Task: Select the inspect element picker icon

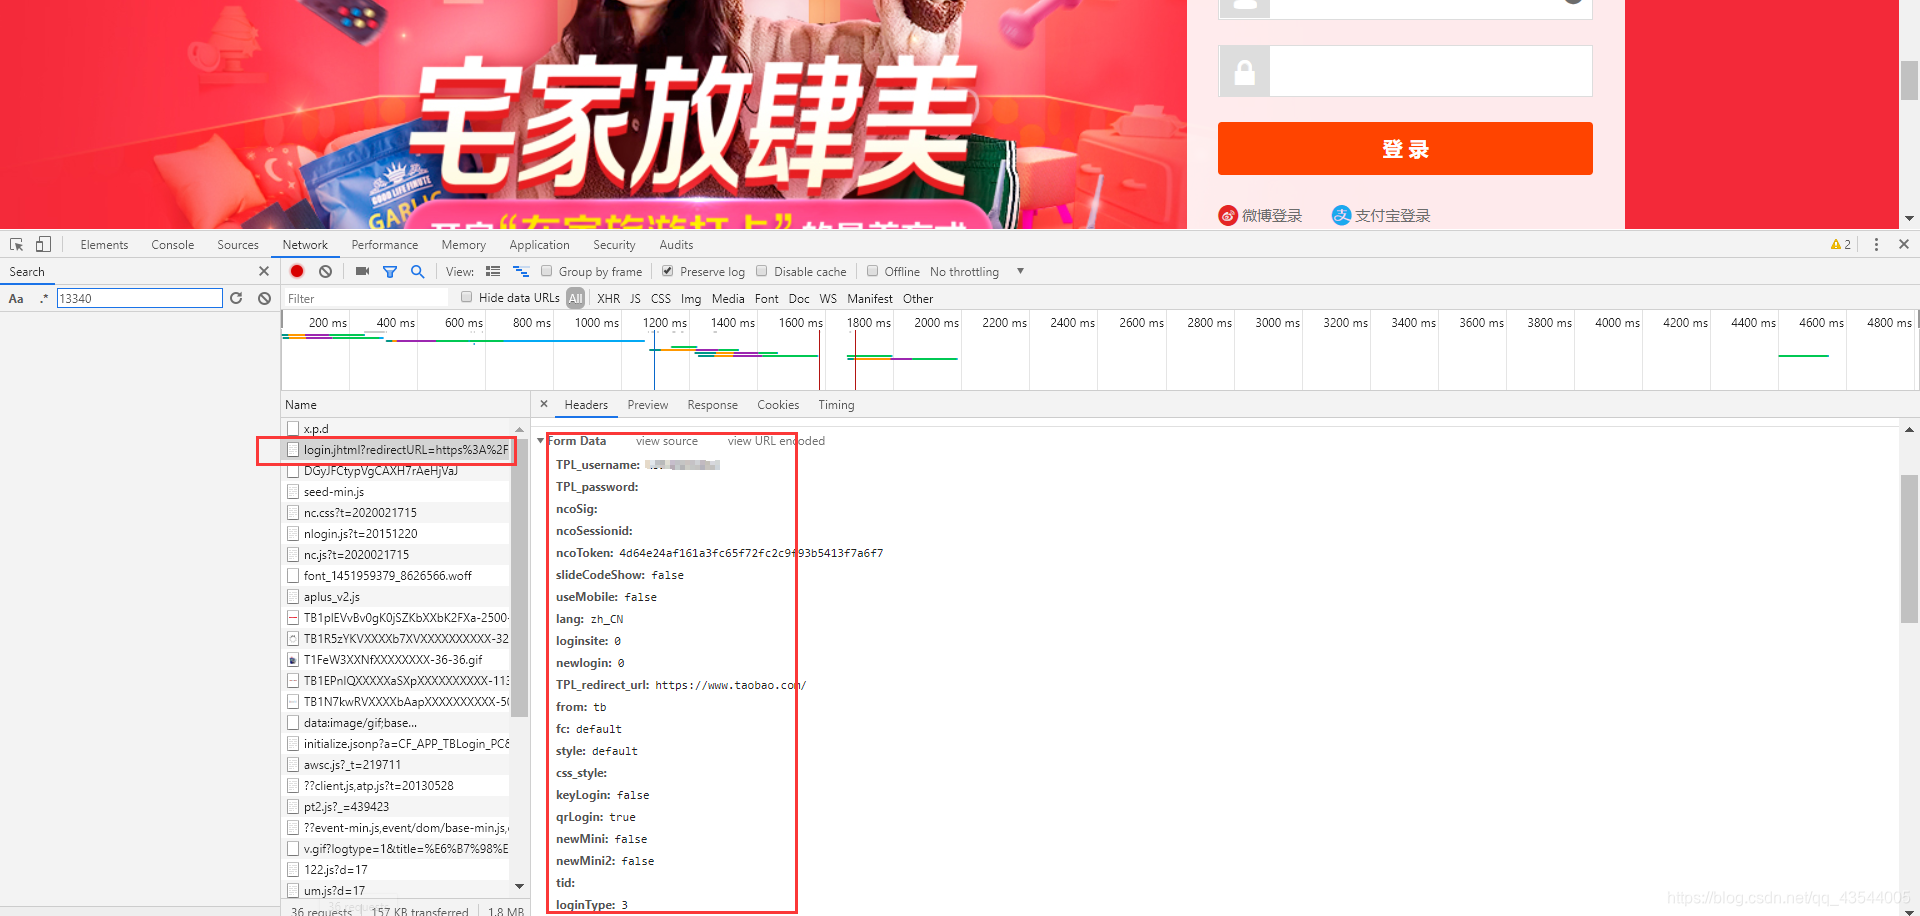Action: tap(16, 244)
